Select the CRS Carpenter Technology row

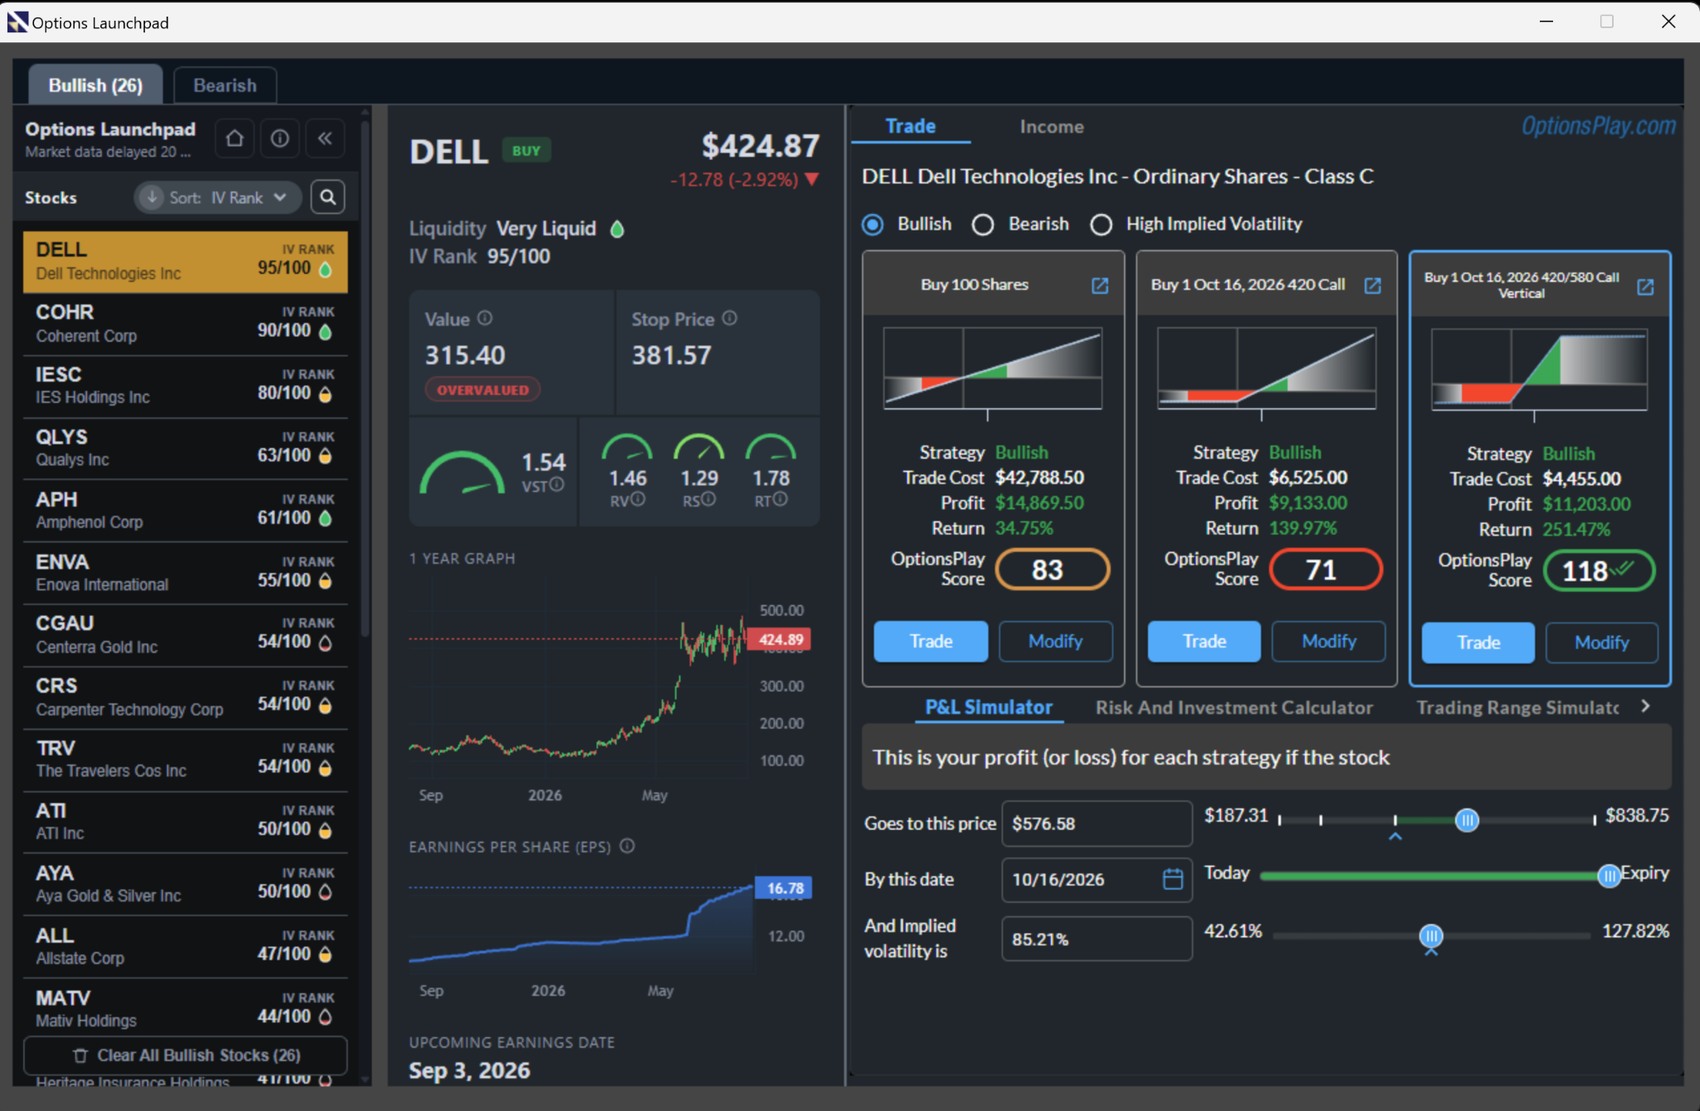[185, 698]
